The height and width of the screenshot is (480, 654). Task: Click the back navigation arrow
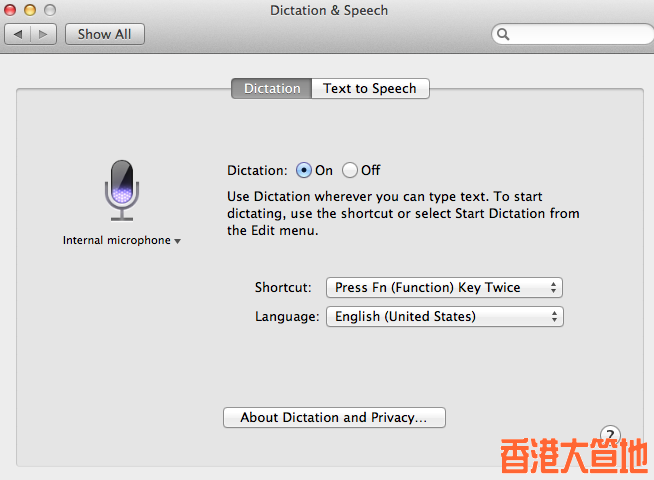pos(18,34)
